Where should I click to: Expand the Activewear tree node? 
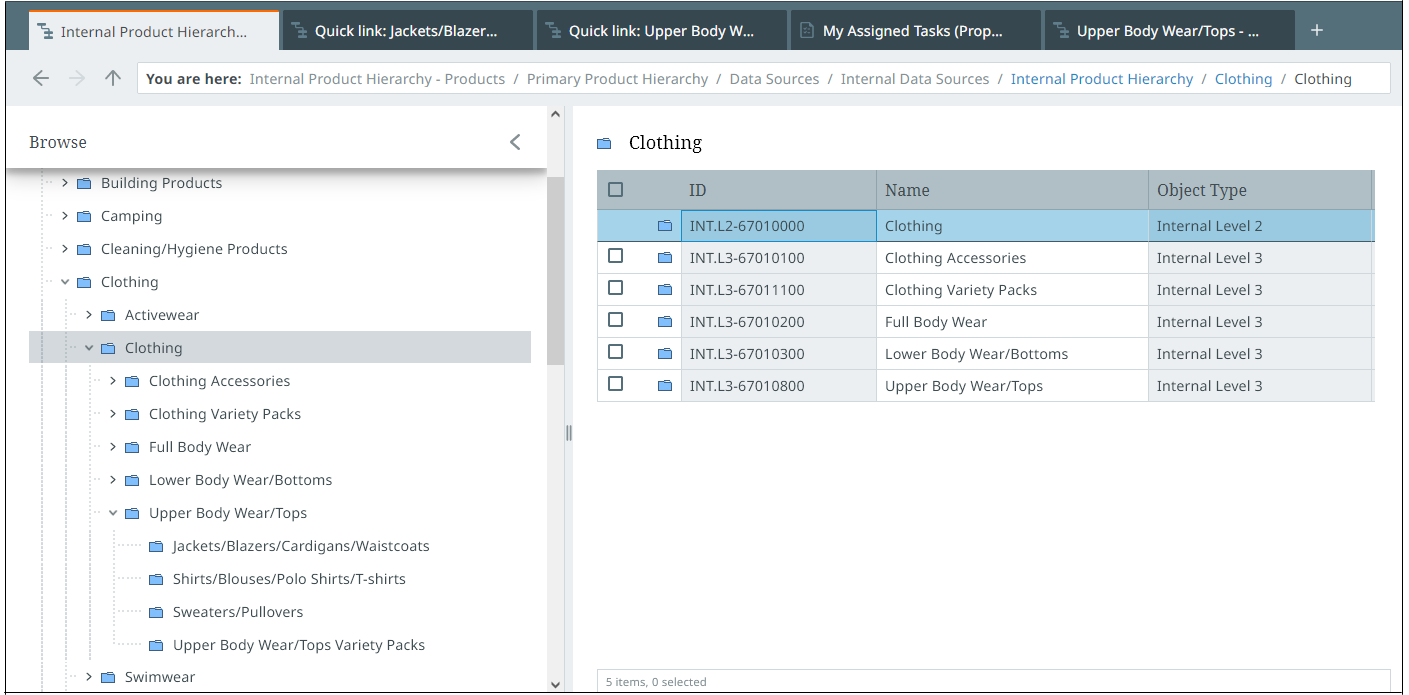89,315
